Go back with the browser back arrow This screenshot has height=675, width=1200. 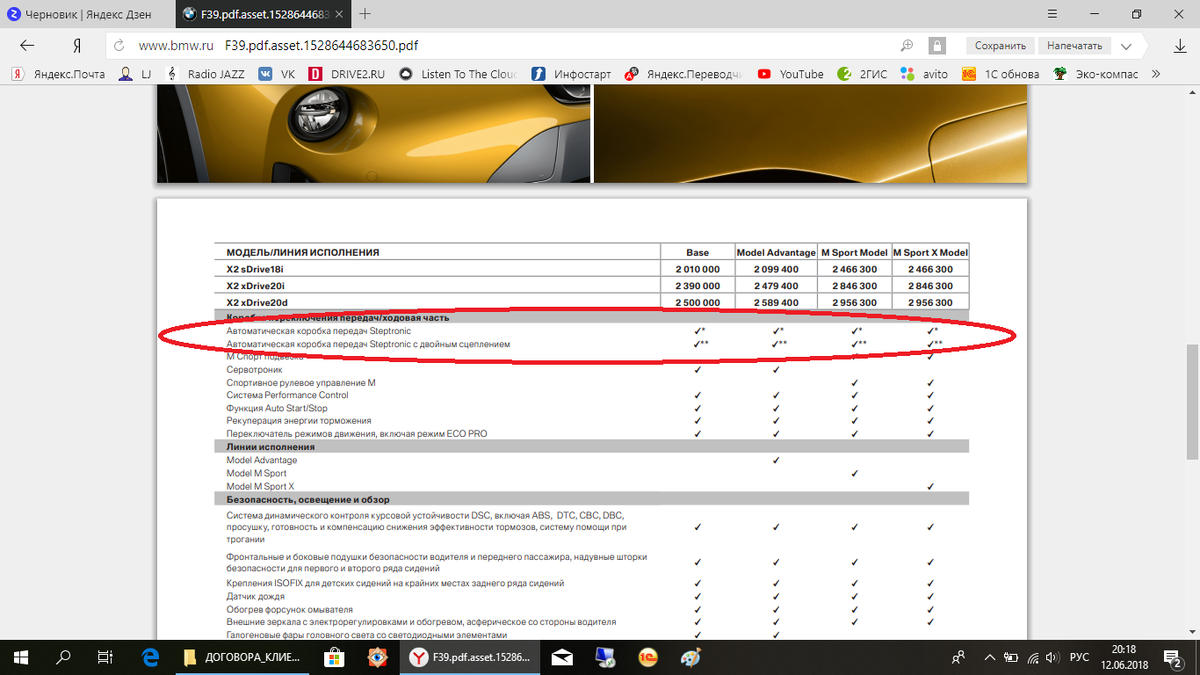click(27, 46)
